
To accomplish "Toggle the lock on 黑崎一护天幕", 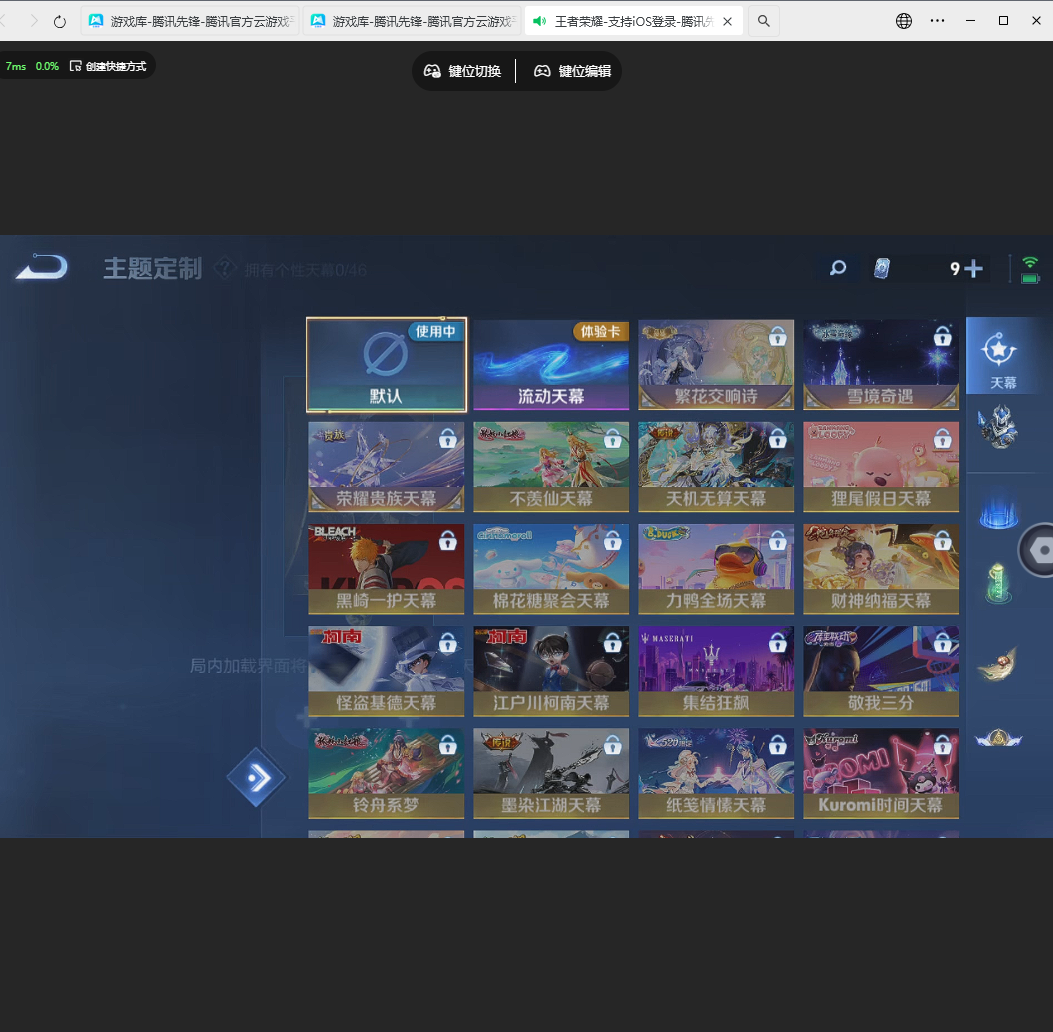I will pyautogui.click(x=447, y=542).
